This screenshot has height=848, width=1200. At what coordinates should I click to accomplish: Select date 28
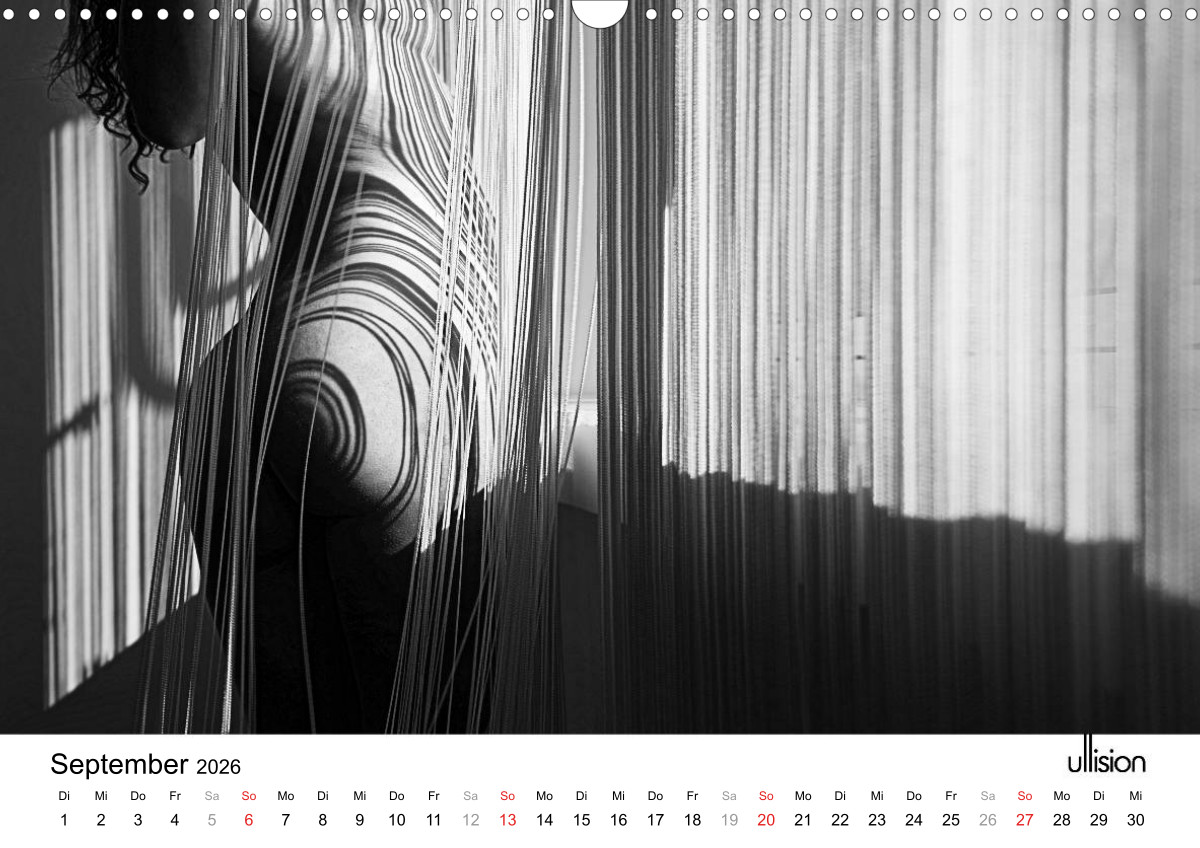tap(1062, 820)
